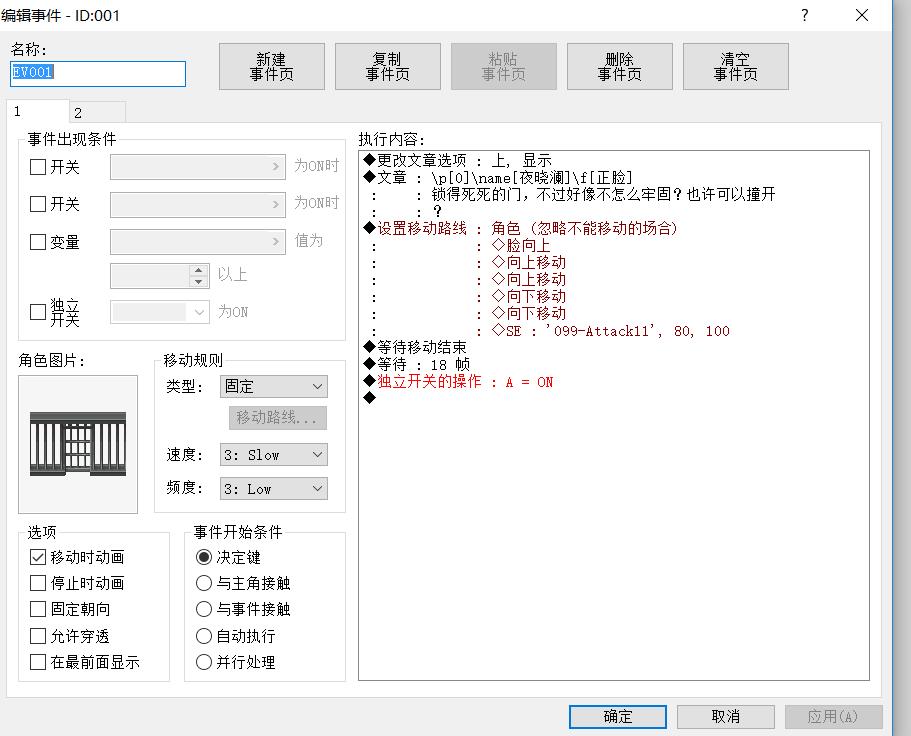Select the 等待移动结束 command line
This screenshot has width=911, height=736.
[x=415, y=347]
